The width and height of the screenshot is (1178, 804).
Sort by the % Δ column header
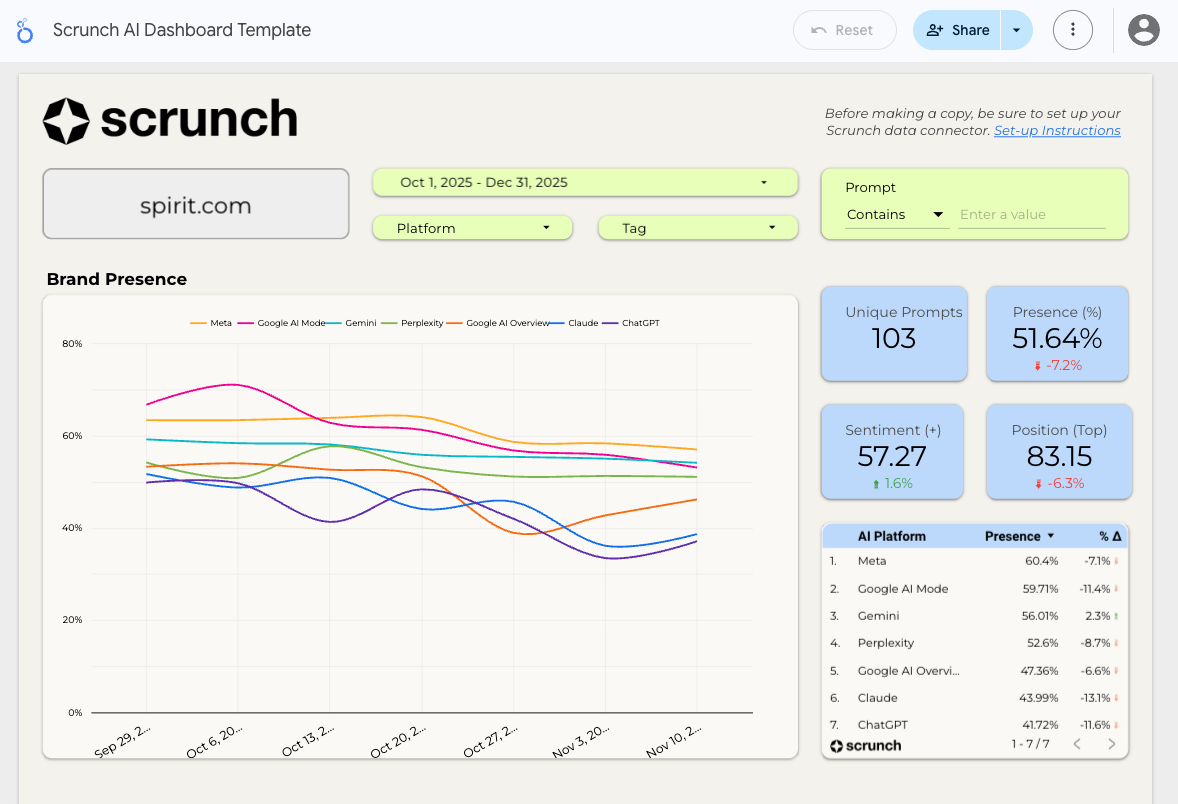1110,537
